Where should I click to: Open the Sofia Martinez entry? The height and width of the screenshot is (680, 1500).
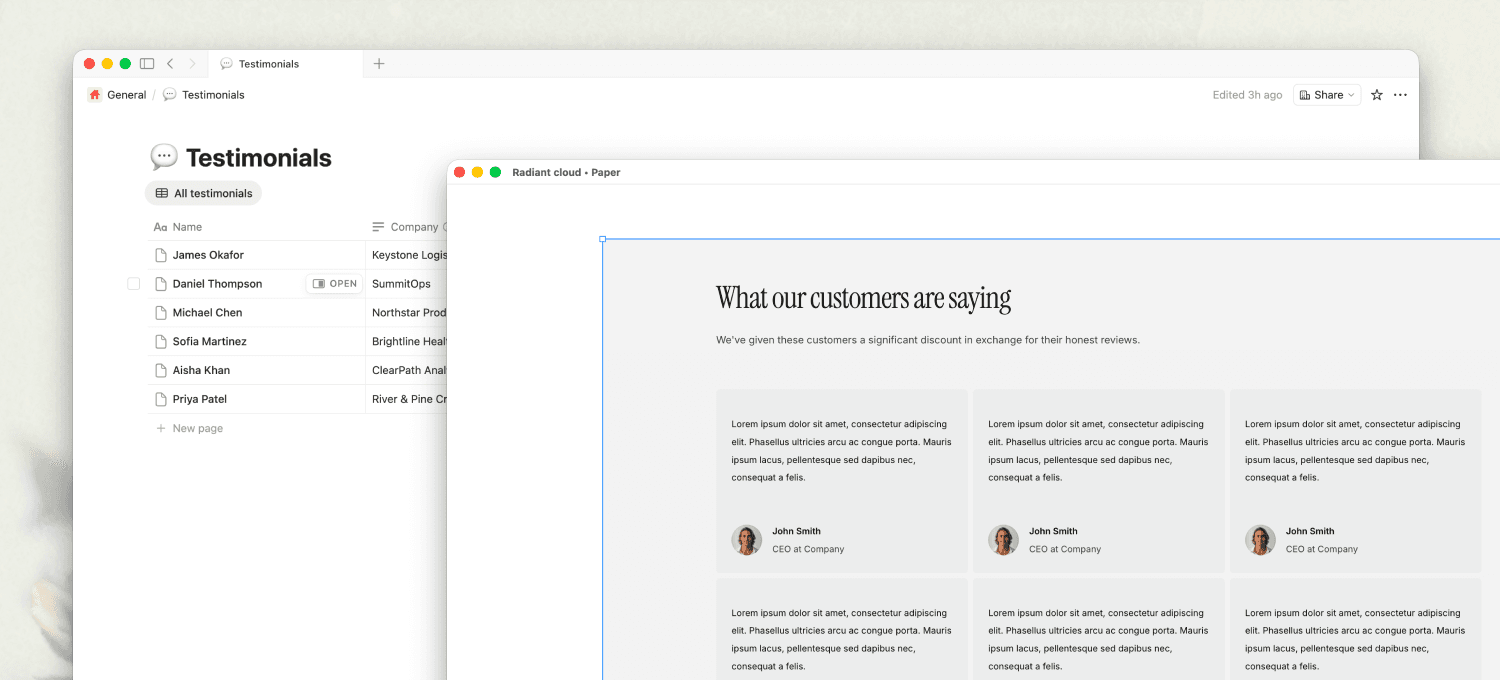tap(209, 342)
